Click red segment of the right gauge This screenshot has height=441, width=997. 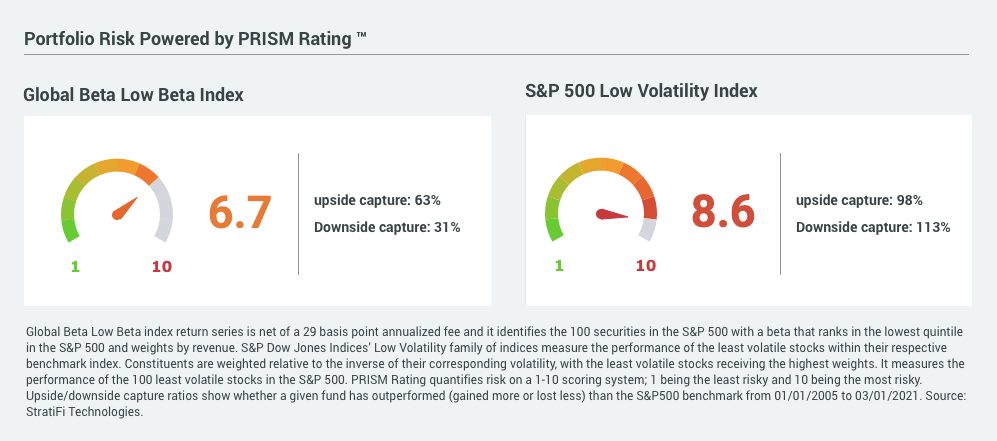tap(650, 207)
